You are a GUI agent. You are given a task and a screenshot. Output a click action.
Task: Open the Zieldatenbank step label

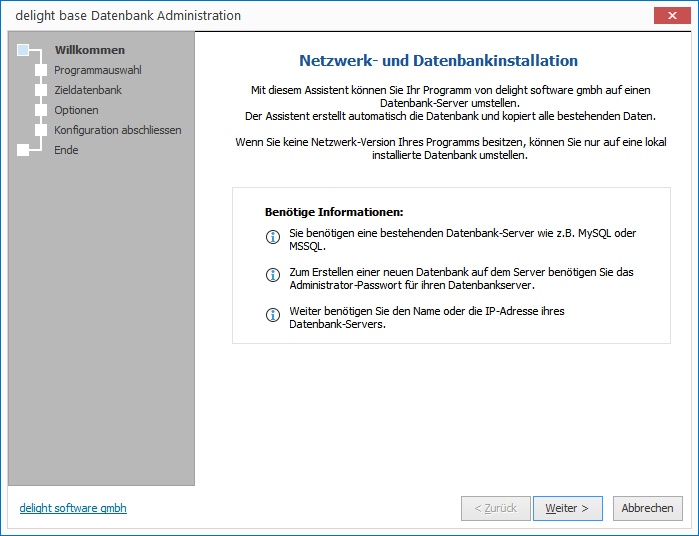(x=88, y=90)
